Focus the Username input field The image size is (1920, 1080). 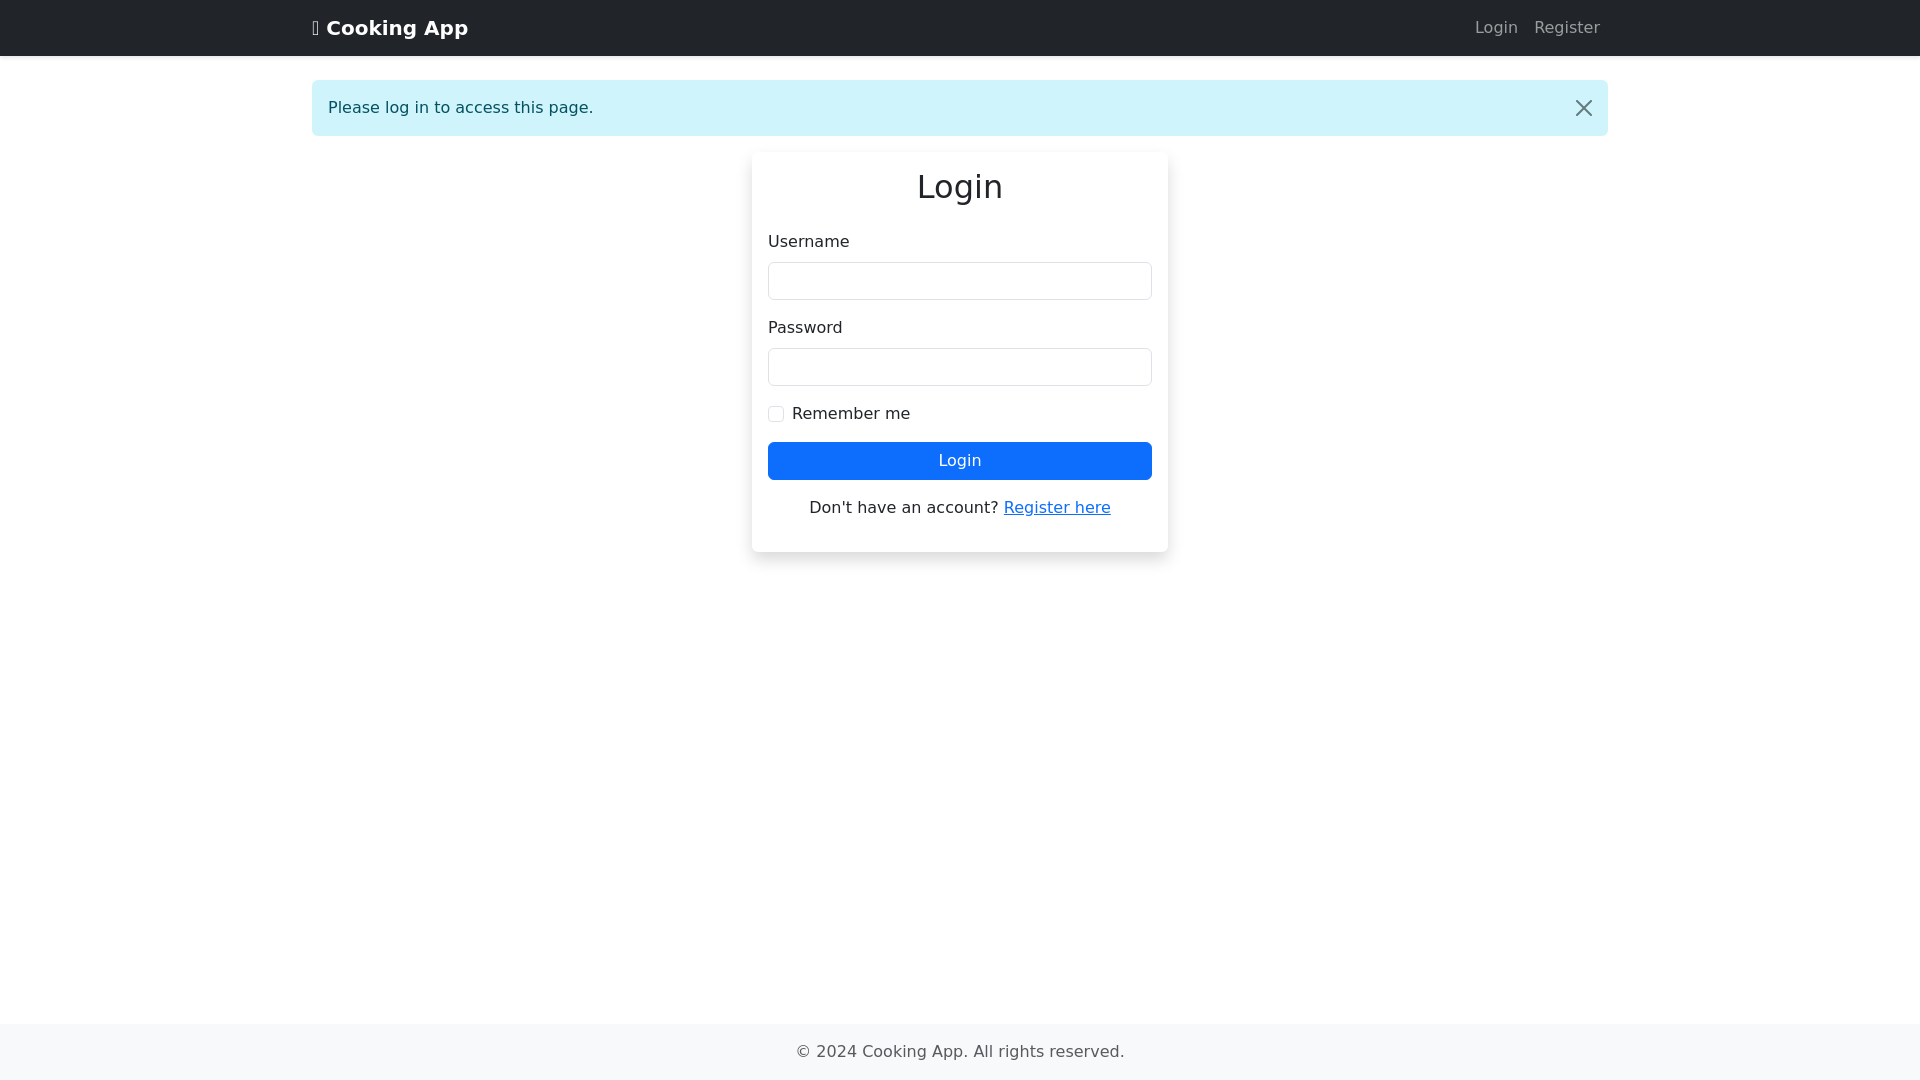pyautogui.click(x=960, y=281)
